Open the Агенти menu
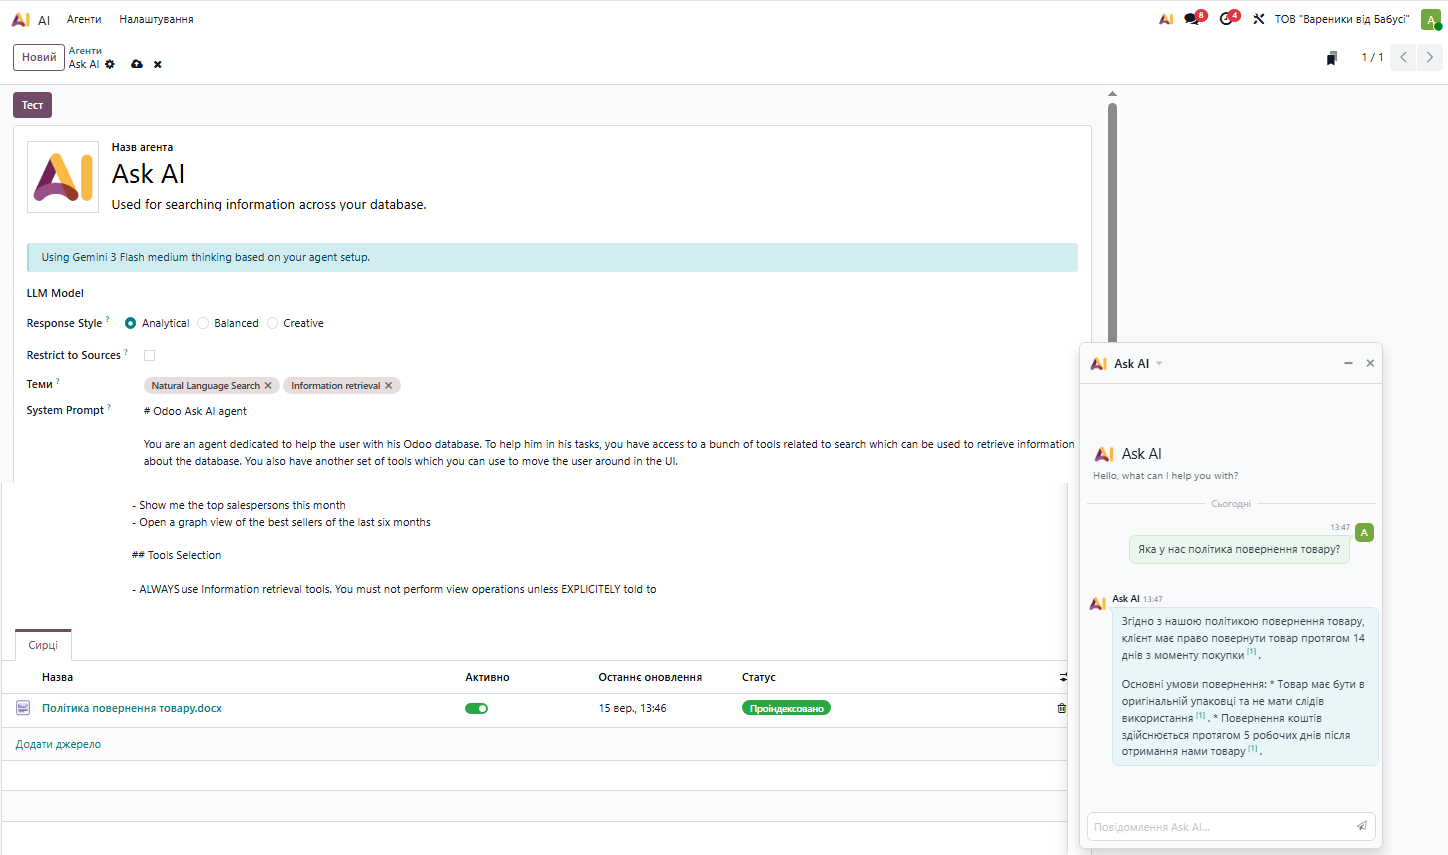The image size is (1448, 855). (x=84, y=19)
